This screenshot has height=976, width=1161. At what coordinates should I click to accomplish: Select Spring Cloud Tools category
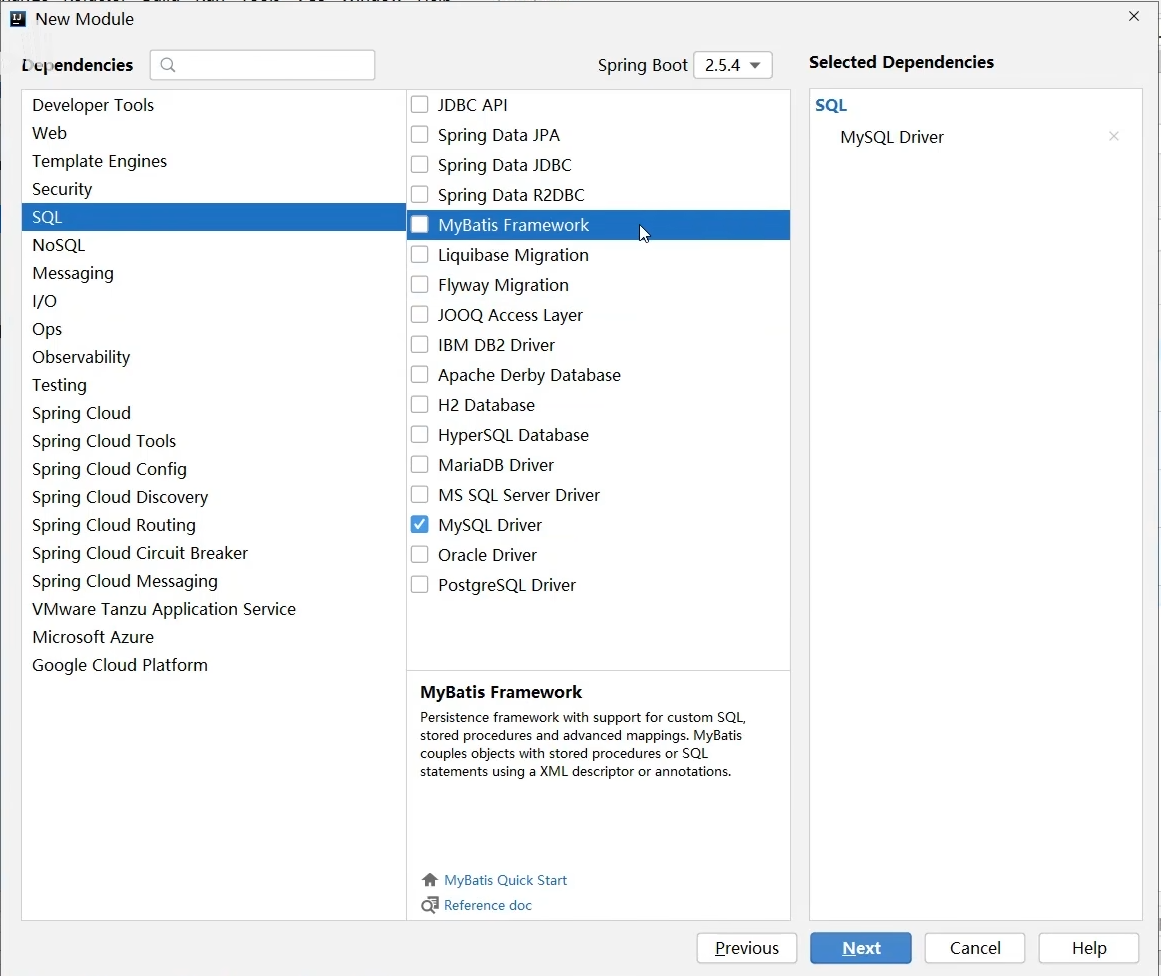click(213, 441)
